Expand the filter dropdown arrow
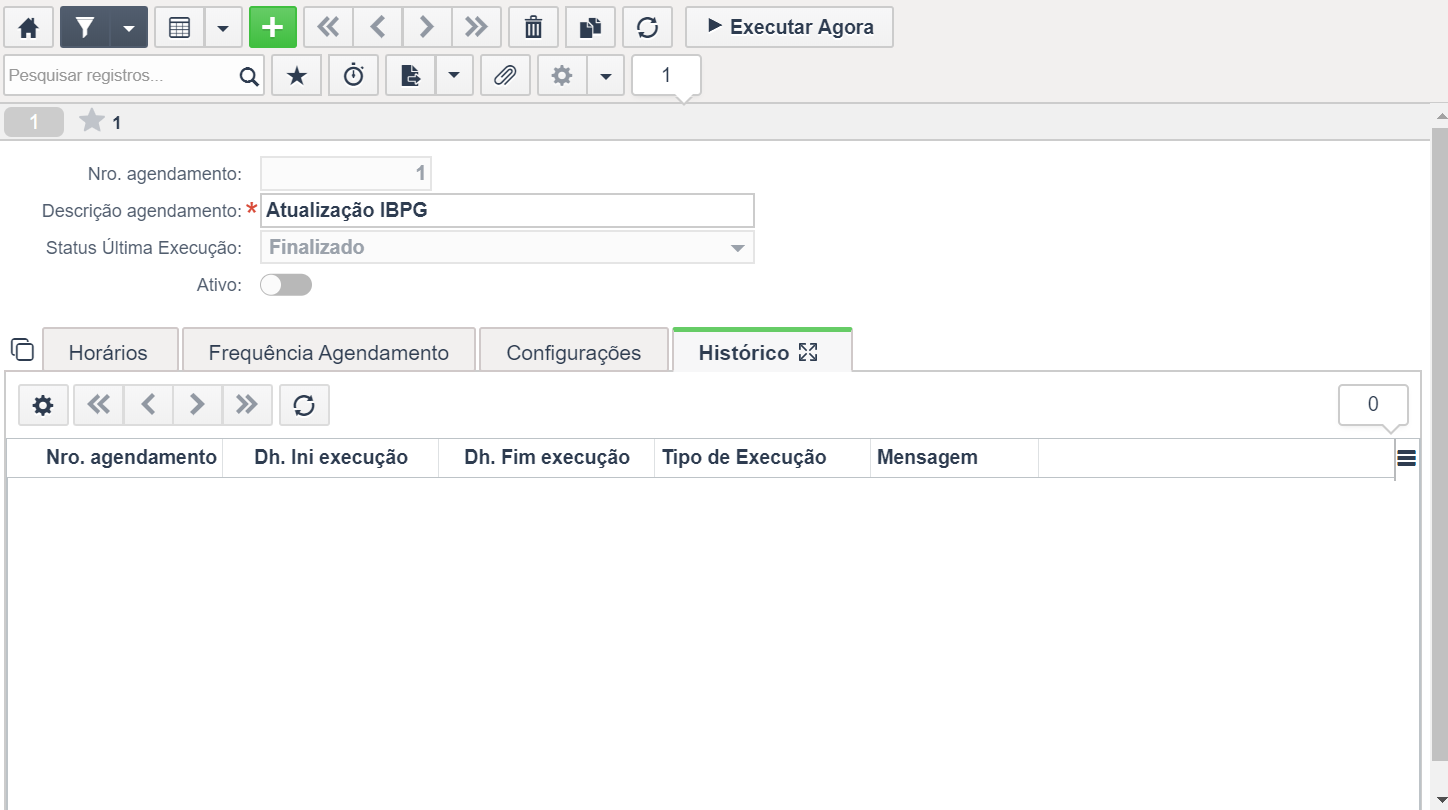 129,27
